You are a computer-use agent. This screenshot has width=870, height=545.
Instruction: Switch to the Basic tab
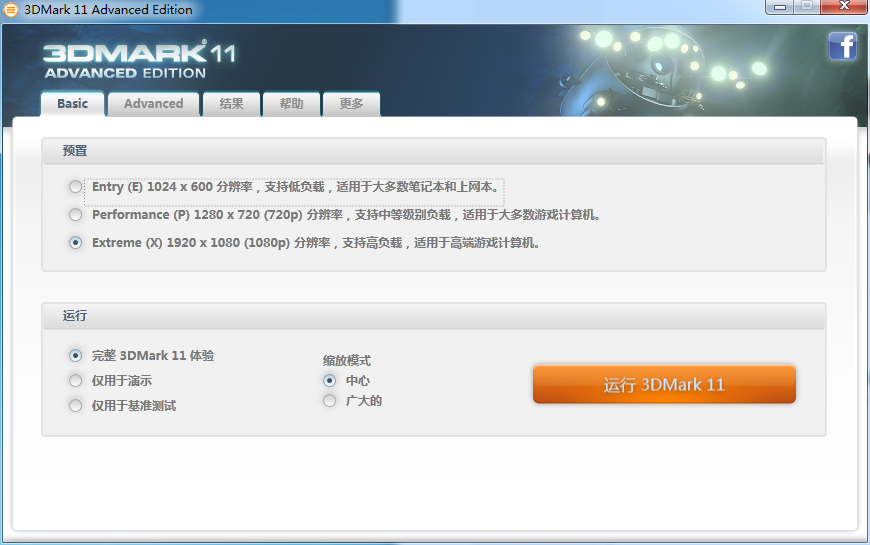[73, 104]
